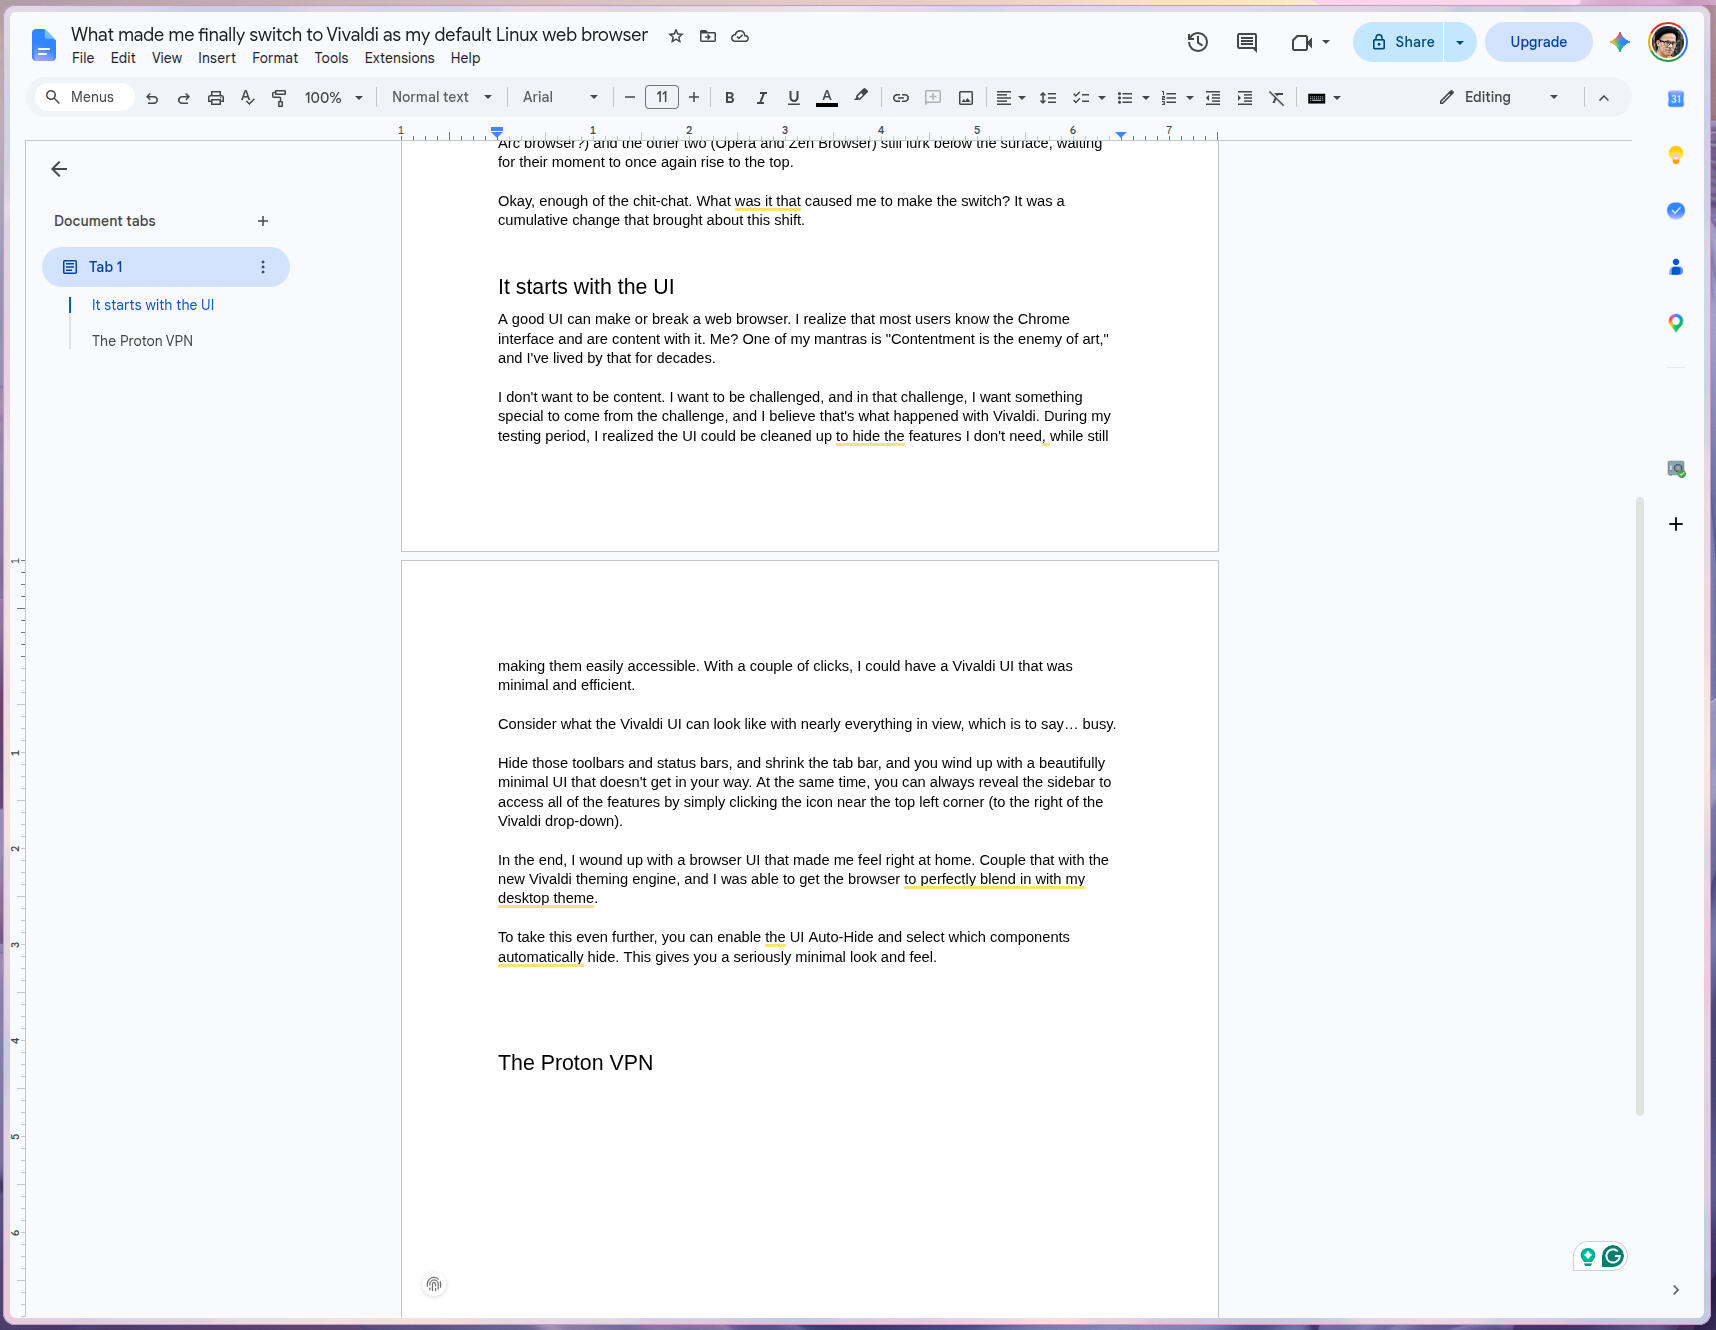Open the Arial font dropdown
This screenshot has width=1716, height=1330.
click(x=560, y=97)
